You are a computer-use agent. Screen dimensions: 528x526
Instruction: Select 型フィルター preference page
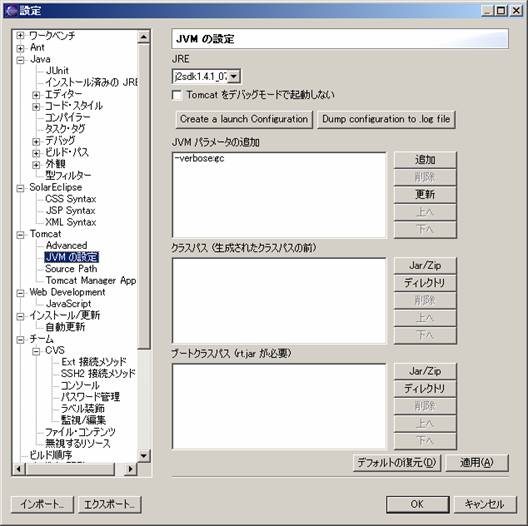click(x=68, y=175)
